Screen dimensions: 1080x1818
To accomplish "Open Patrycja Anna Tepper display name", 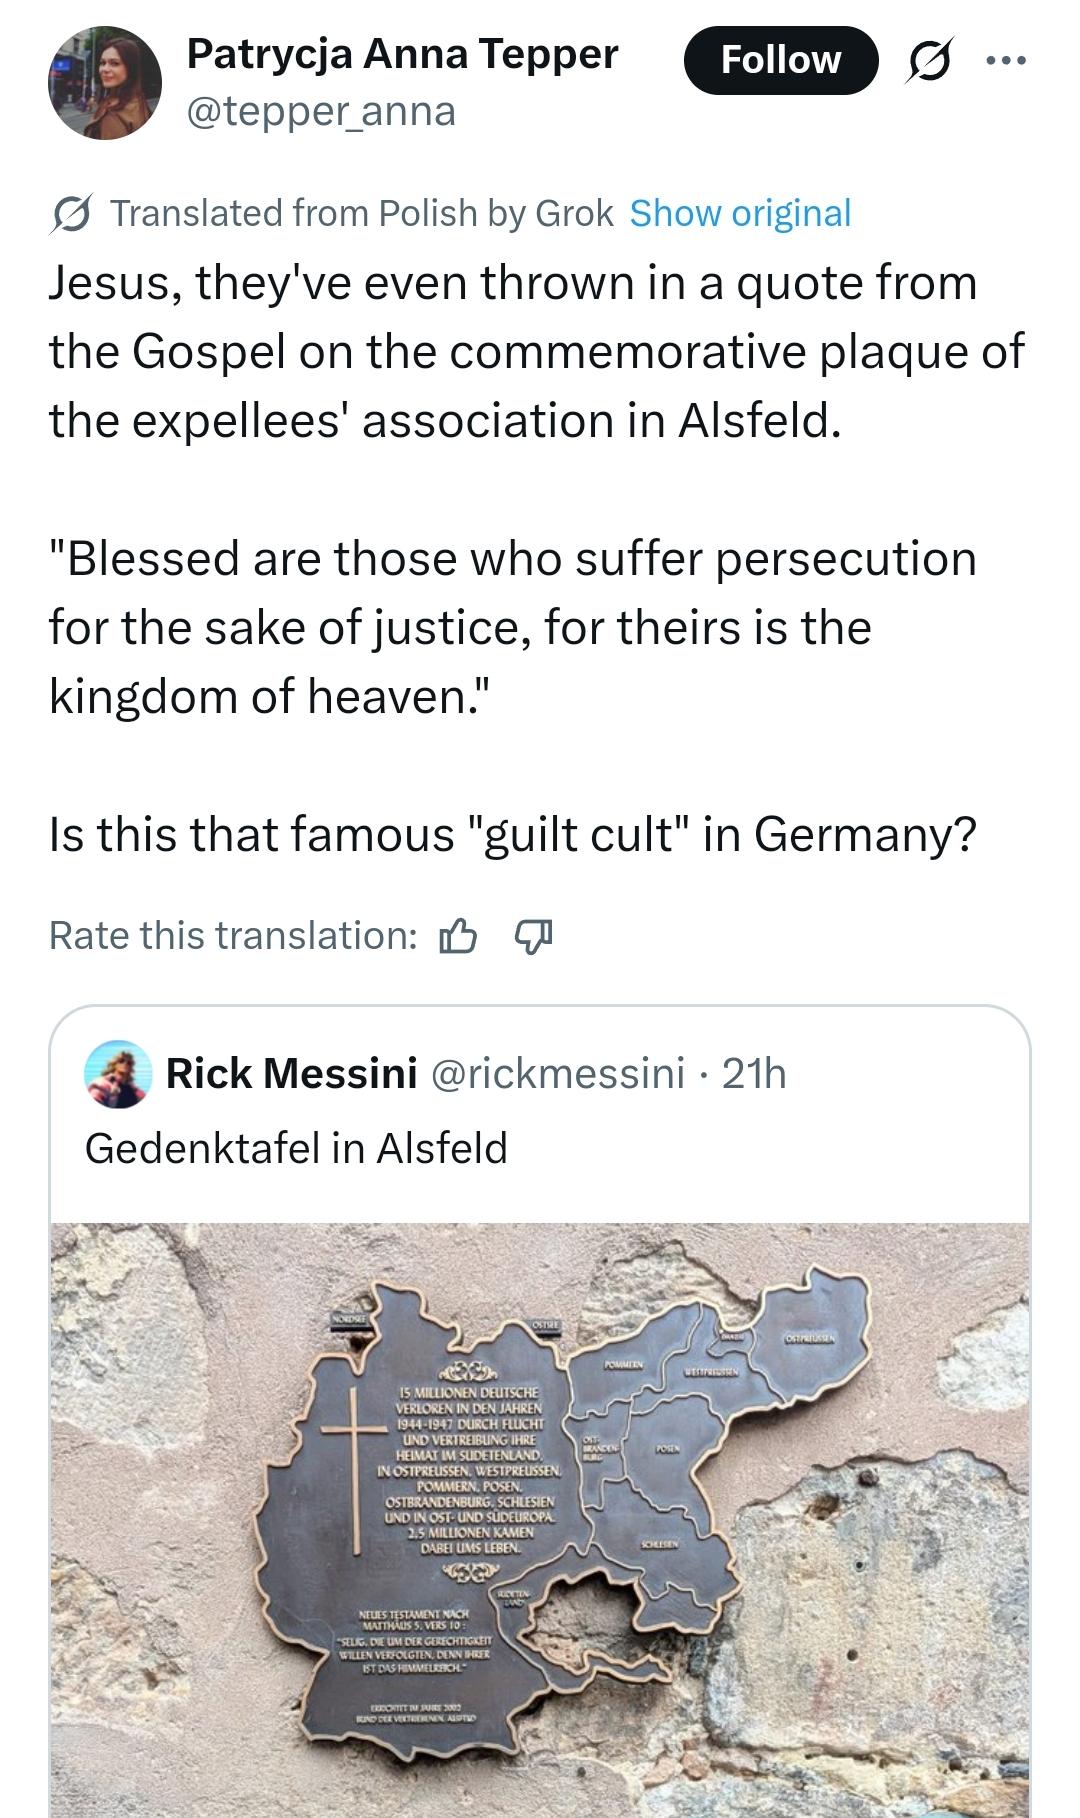I will pyautogui.click(x=402, y=54).
